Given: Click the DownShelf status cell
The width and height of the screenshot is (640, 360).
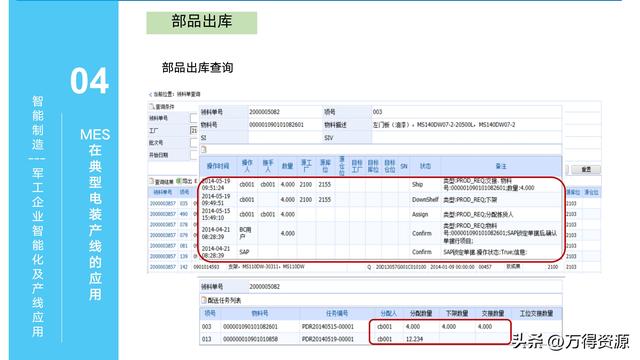Looking at the screenshot, I should point(425,200).
